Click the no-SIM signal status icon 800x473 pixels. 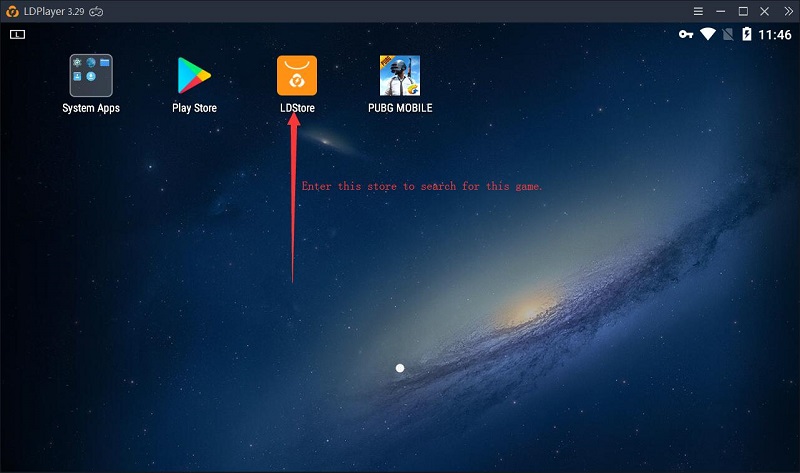click(x=728, y=34)
